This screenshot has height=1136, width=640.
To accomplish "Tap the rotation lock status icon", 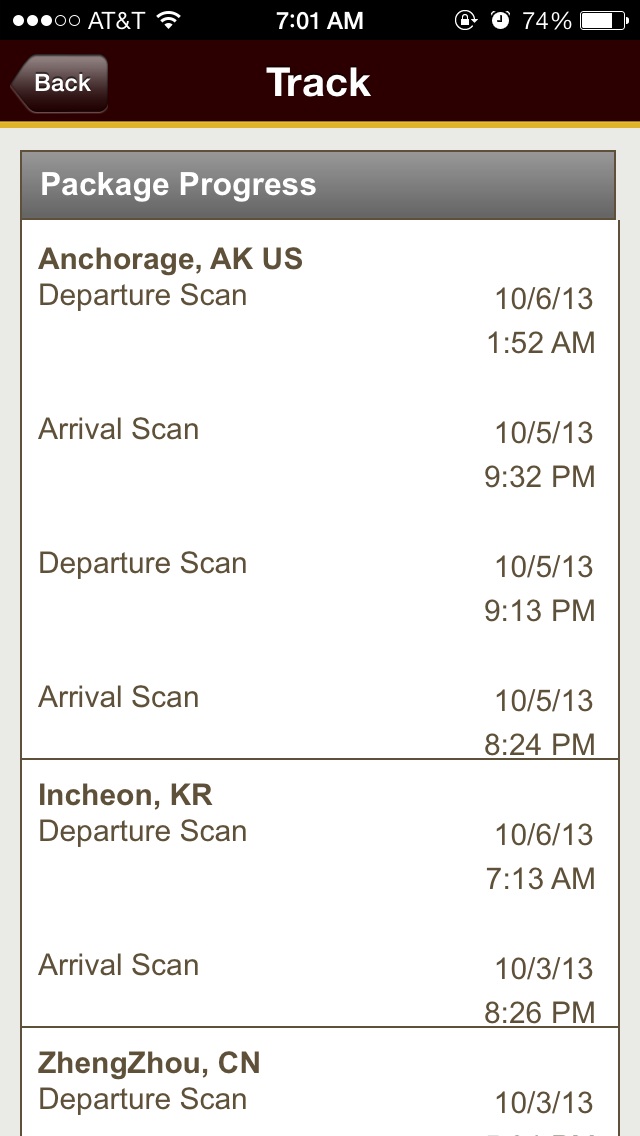I will (465, 20).
